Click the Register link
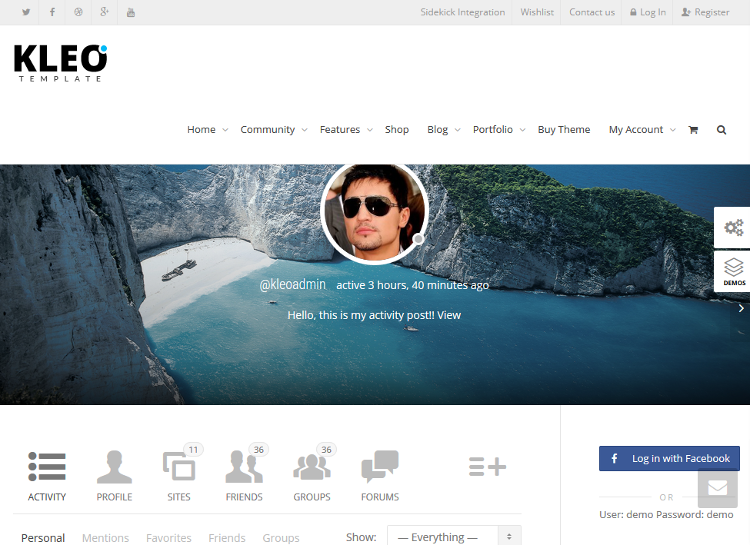Viewport: 750px width, 545px height. pyautogui.click(x=706, y=12)
